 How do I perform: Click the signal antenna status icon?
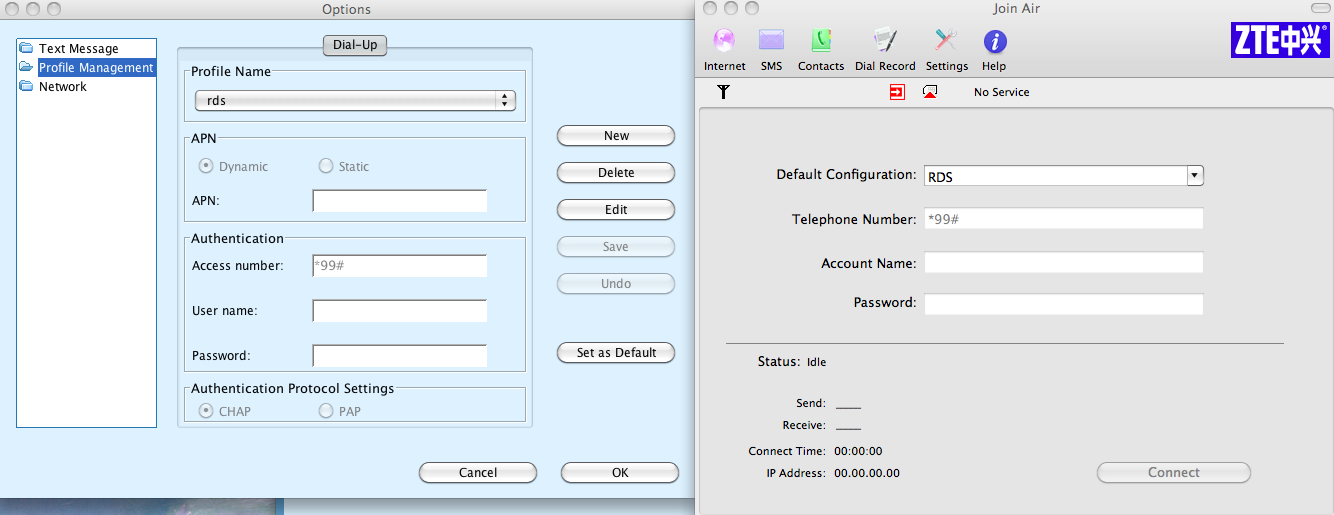[x=724, y=92]
